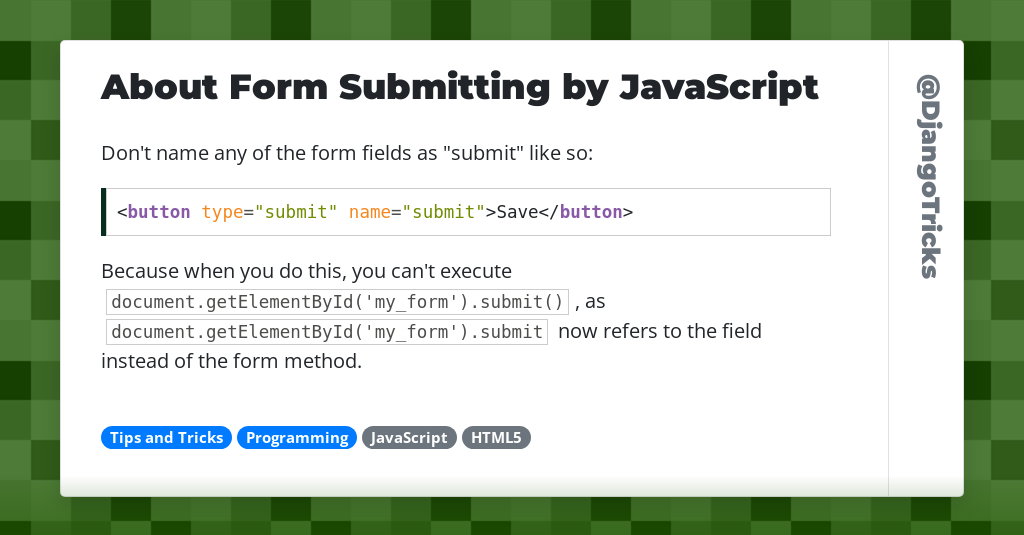This screenshot has height=535, width=1024.
Task: Click the "Don't name any of the form fields" sentence
Action: 347,154
